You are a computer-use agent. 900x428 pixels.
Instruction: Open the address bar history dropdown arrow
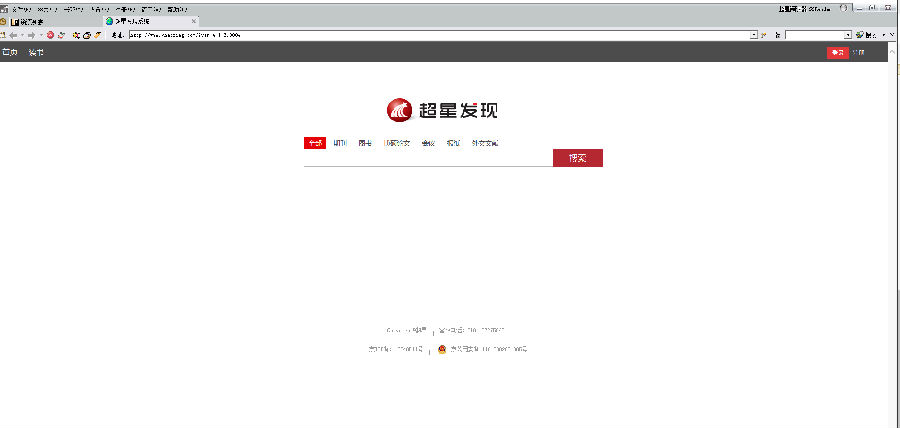click(x=754, y=35)
